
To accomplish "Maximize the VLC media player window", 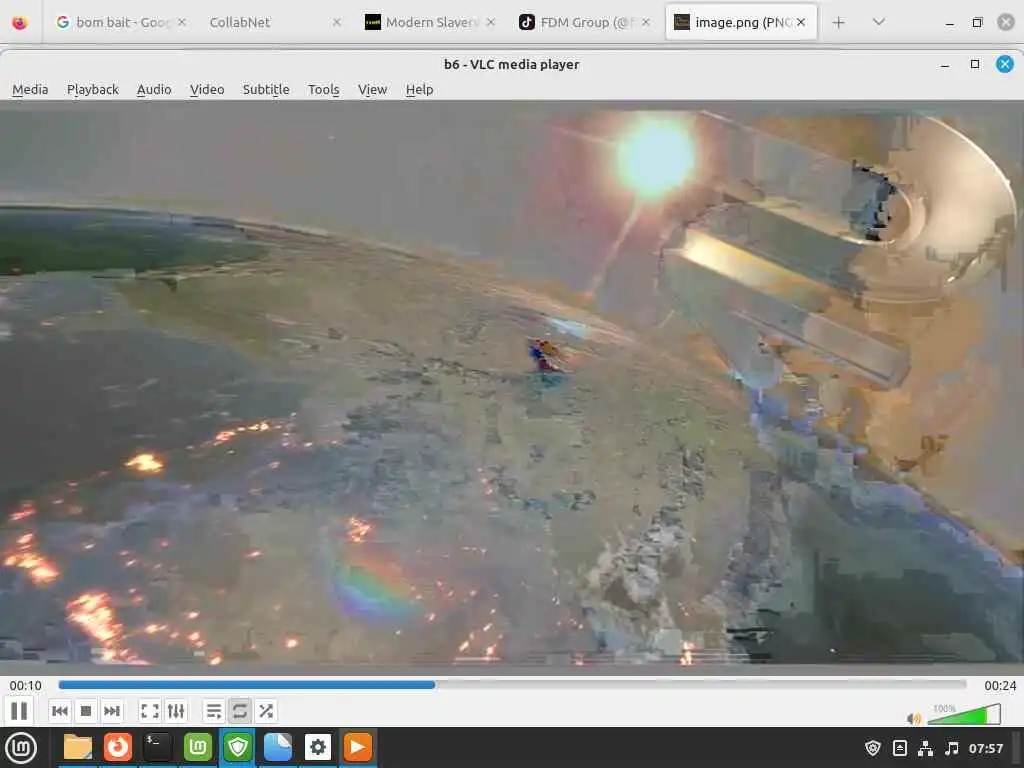I will coord(975,64).
